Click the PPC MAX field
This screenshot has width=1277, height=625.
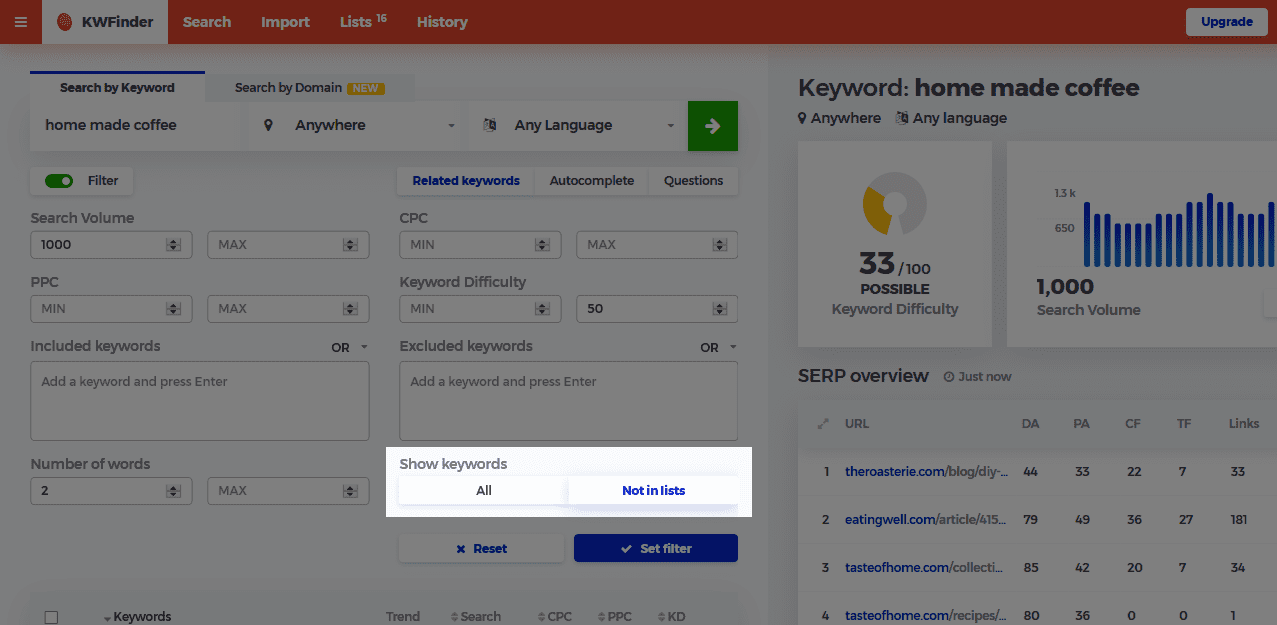point(288,309)
